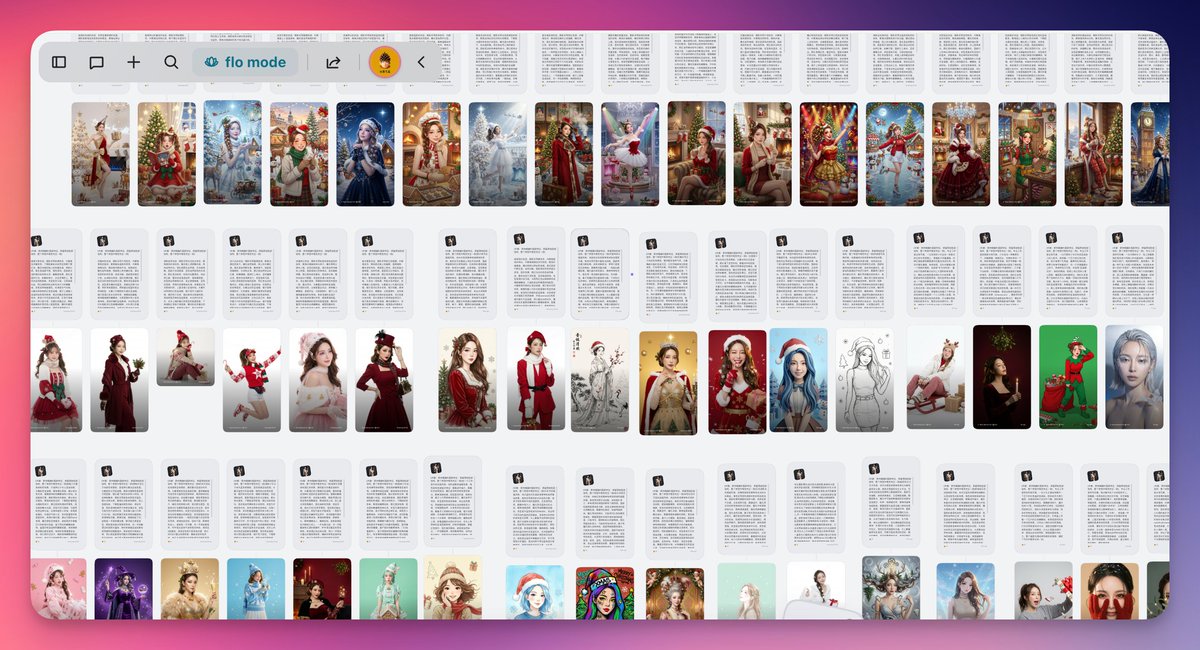Open the share arrow icon
This screenshot has width=1200, height=650.
(333, 62)
